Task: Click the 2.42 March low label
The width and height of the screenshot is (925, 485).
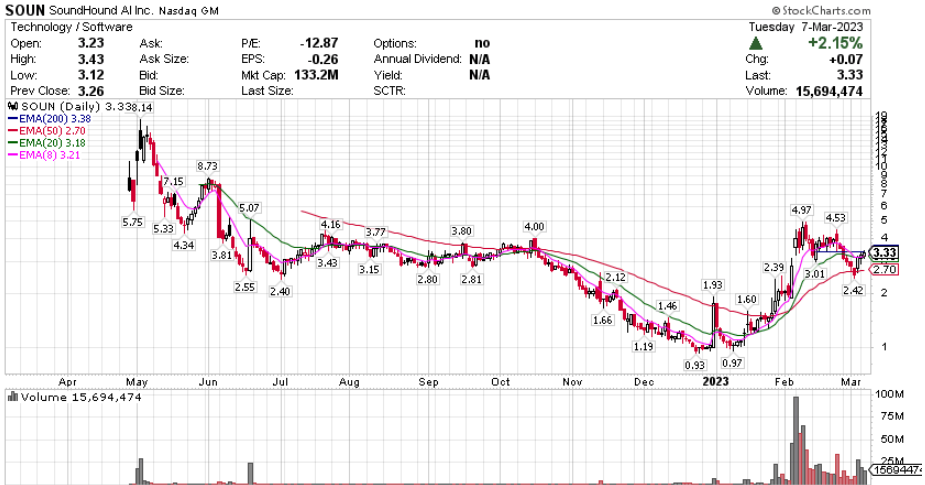Action: coord(853,290)
